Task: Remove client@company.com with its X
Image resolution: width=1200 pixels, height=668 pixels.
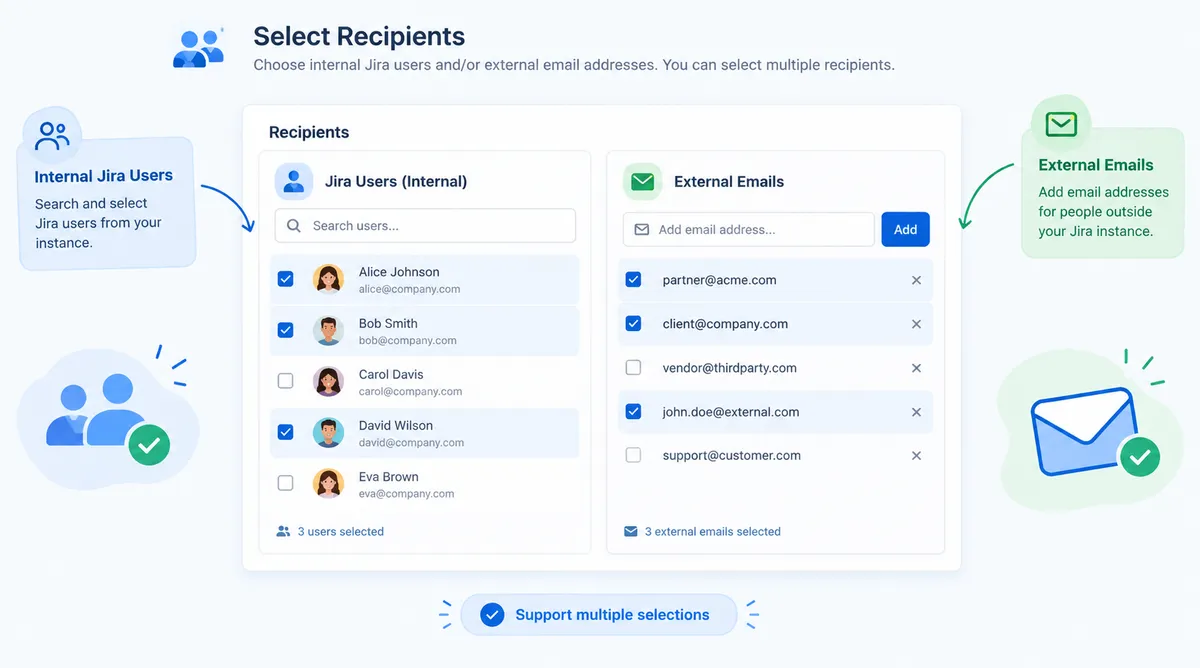Action: click(x=916, y=324)
